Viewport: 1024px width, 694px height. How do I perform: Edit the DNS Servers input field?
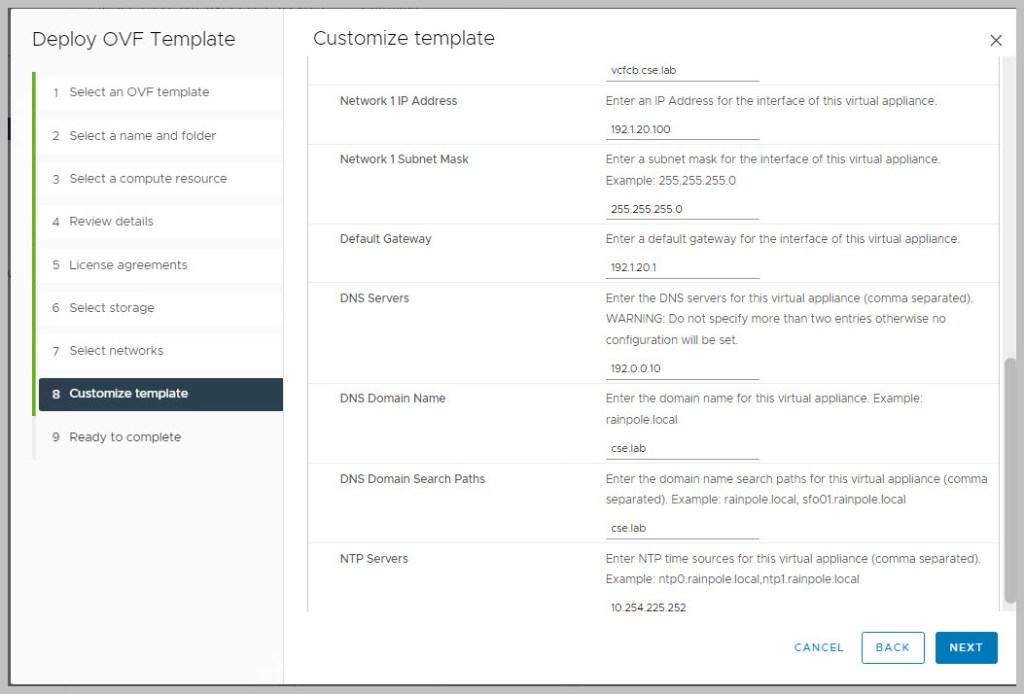coord(682,369)
